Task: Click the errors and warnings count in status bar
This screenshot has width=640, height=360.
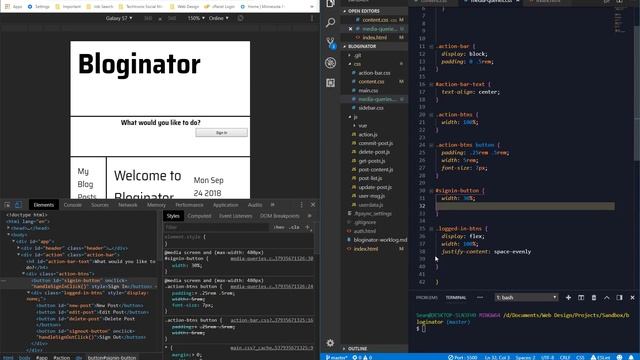Action: click(362, 357)
